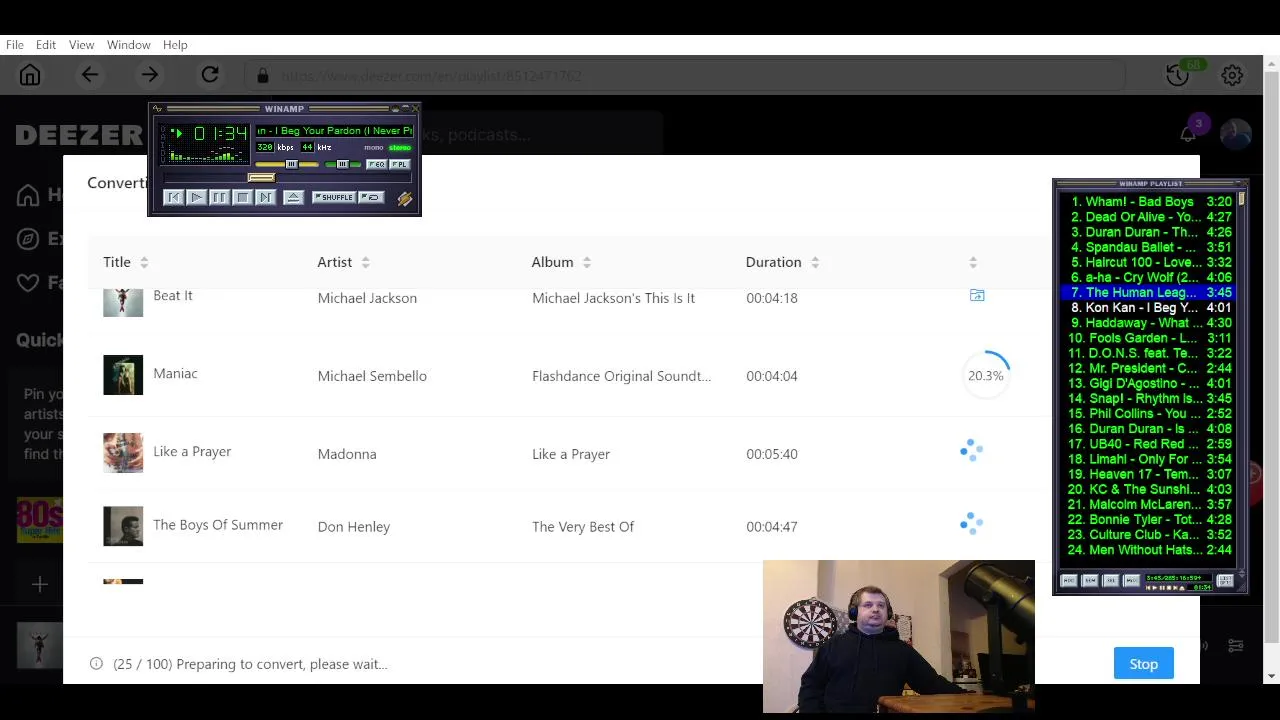Click the URL address bar
Image resolution: width=1280 pixels, height=720 pixels.
click(x=685, y=75)
